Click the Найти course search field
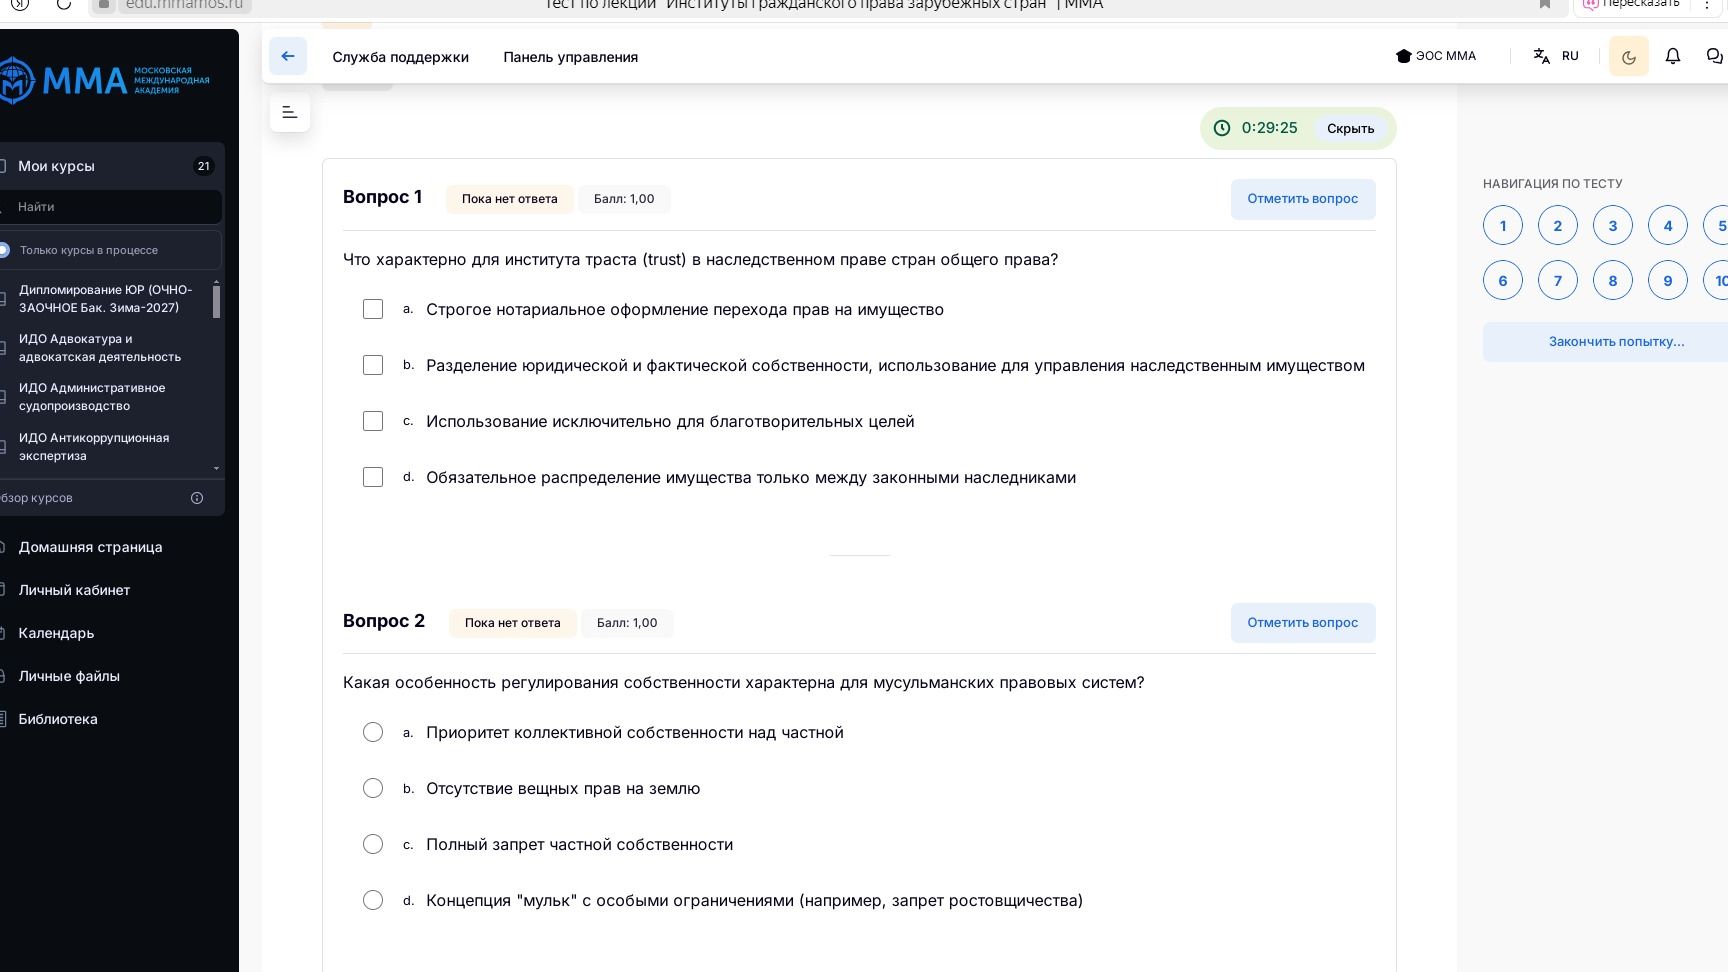Screen dimensions: 1728x972 tap(111, 207)
